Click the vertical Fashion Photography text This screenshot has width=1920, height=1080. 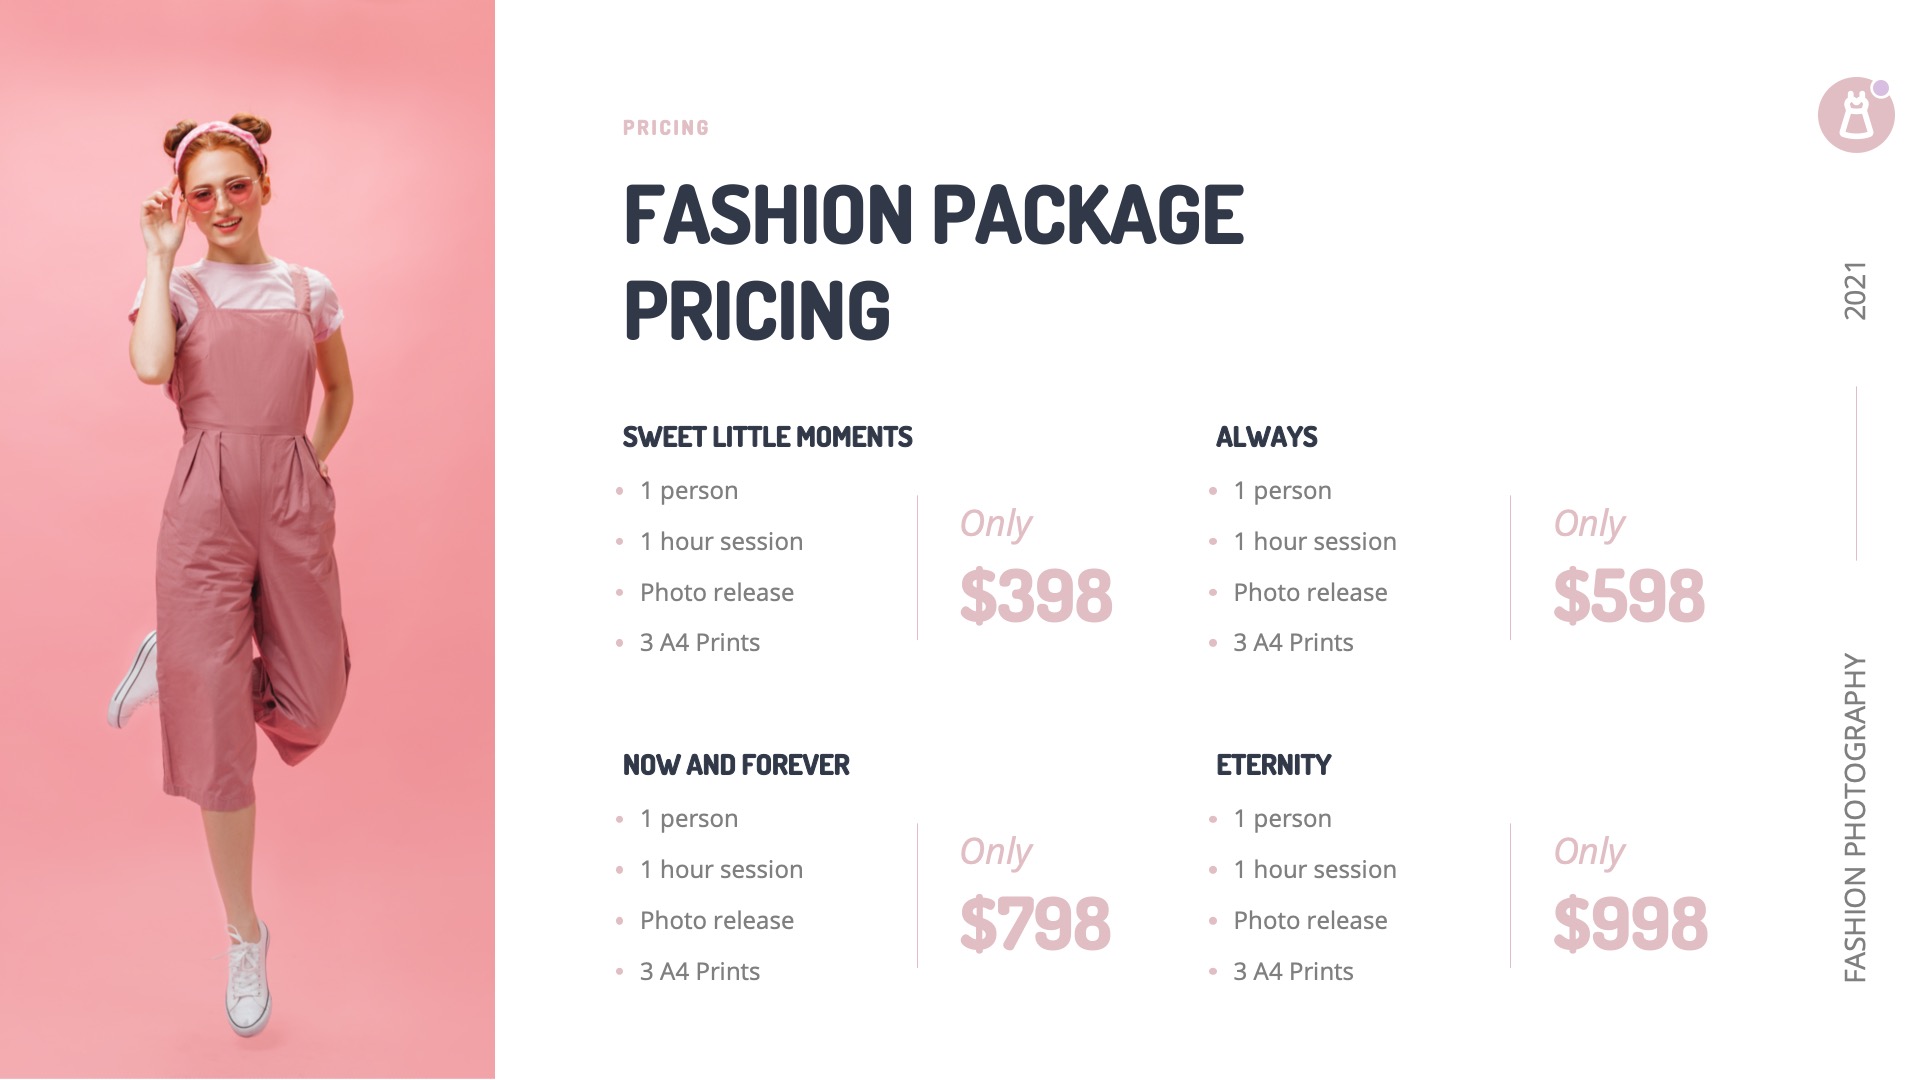(x=1855, y=817)
